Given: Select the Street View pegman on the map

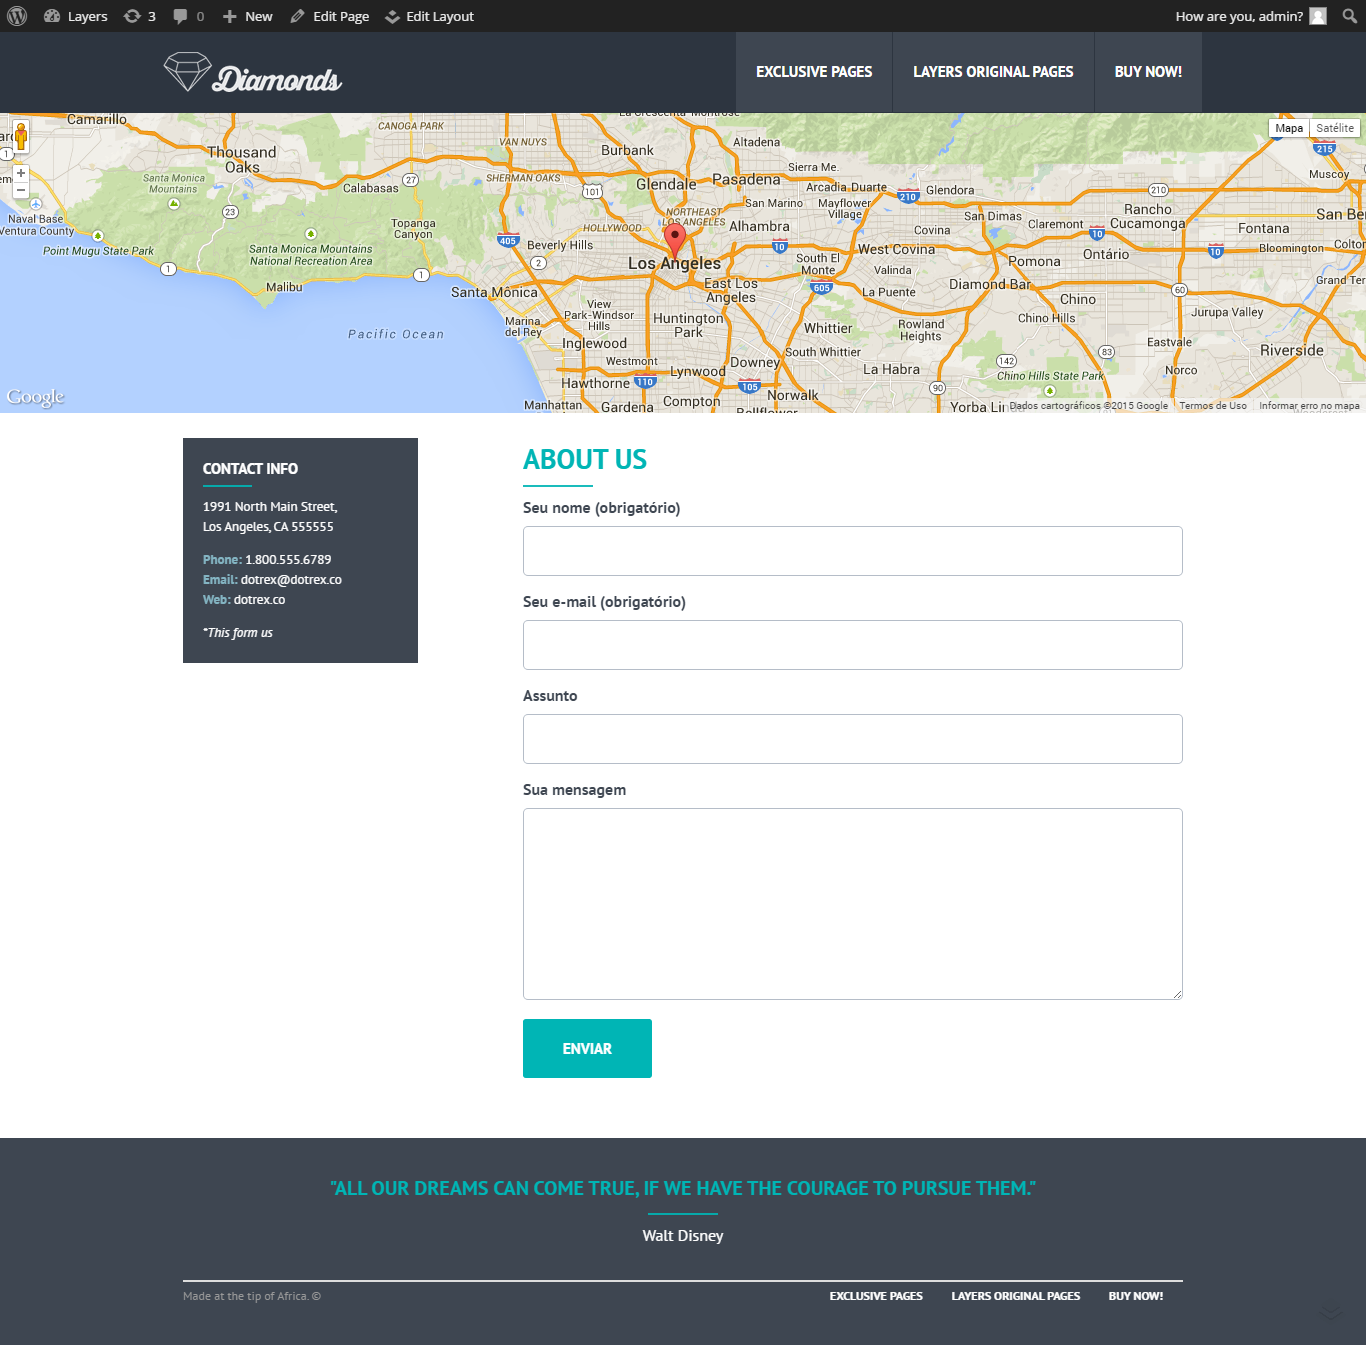Looking at the screenshot, I should click(x=21, y=136).
